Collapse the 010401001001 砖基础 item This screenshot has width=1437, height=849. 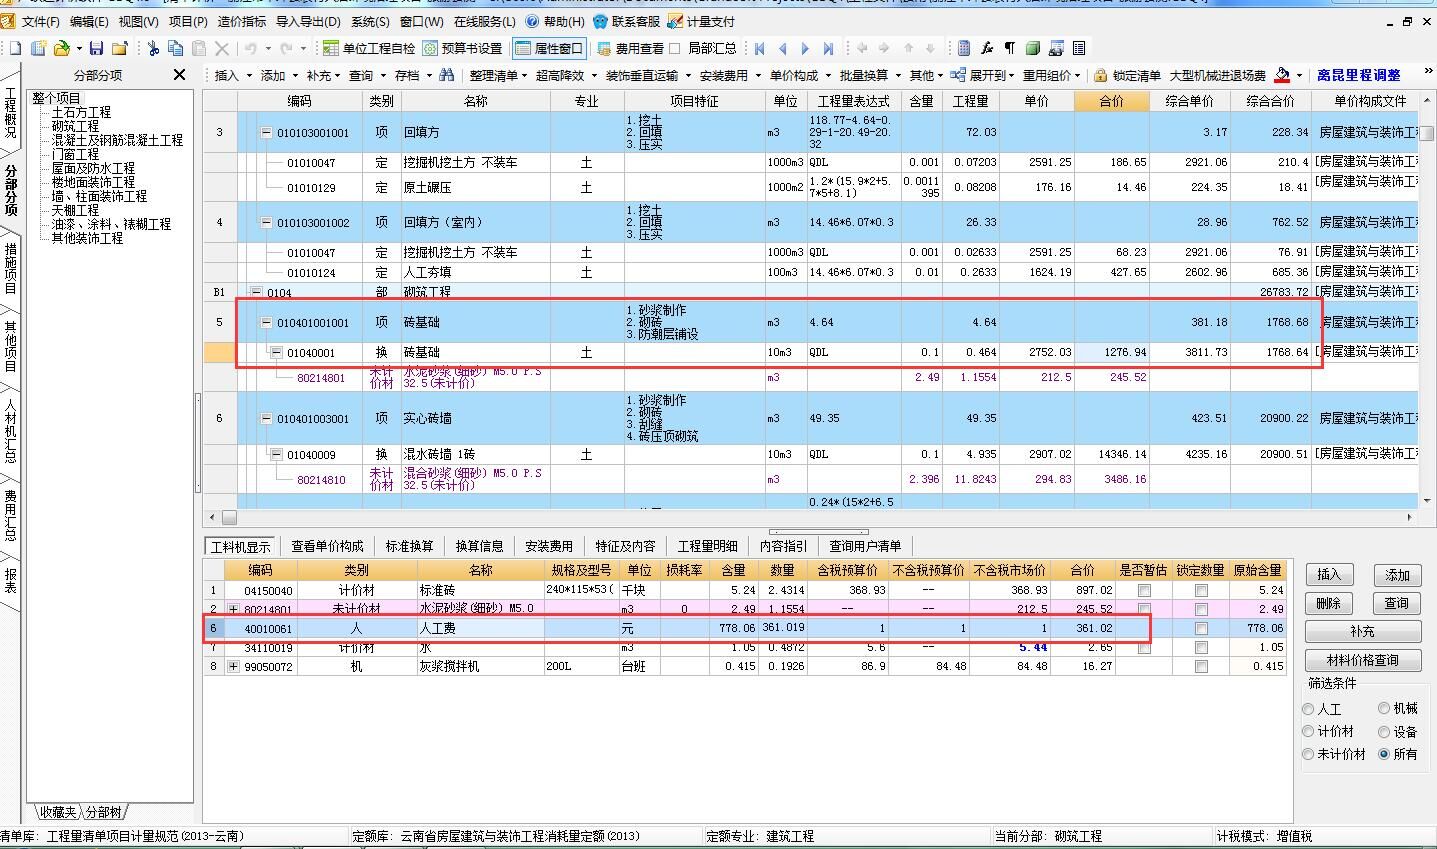click(x=266, y=323)
